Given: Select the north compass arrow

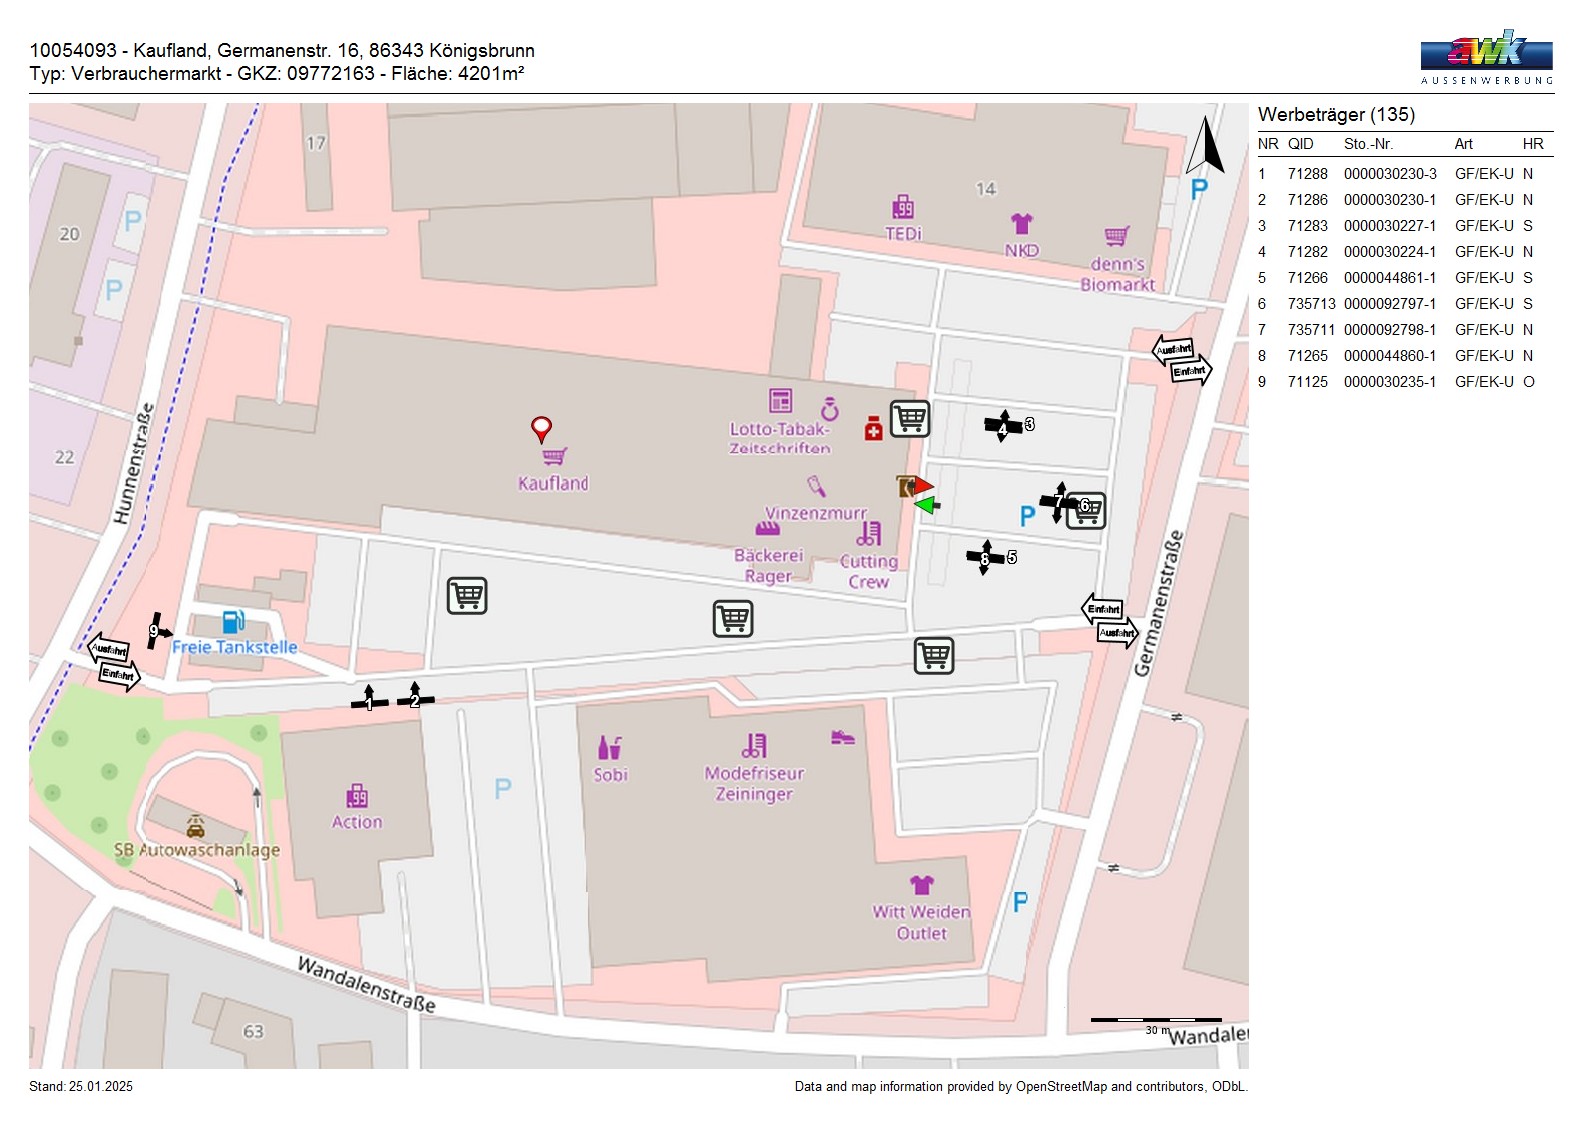Looking at the screenshot, I should coord(1206,146).
